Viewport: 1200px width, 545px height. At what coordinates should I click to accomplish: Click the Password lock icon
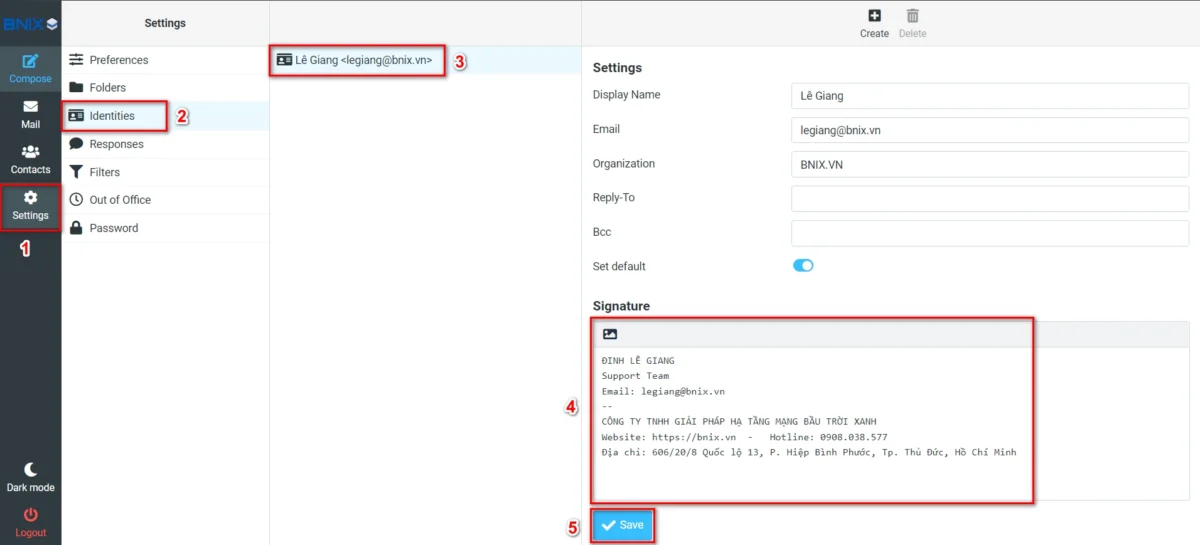click(76, 228)
